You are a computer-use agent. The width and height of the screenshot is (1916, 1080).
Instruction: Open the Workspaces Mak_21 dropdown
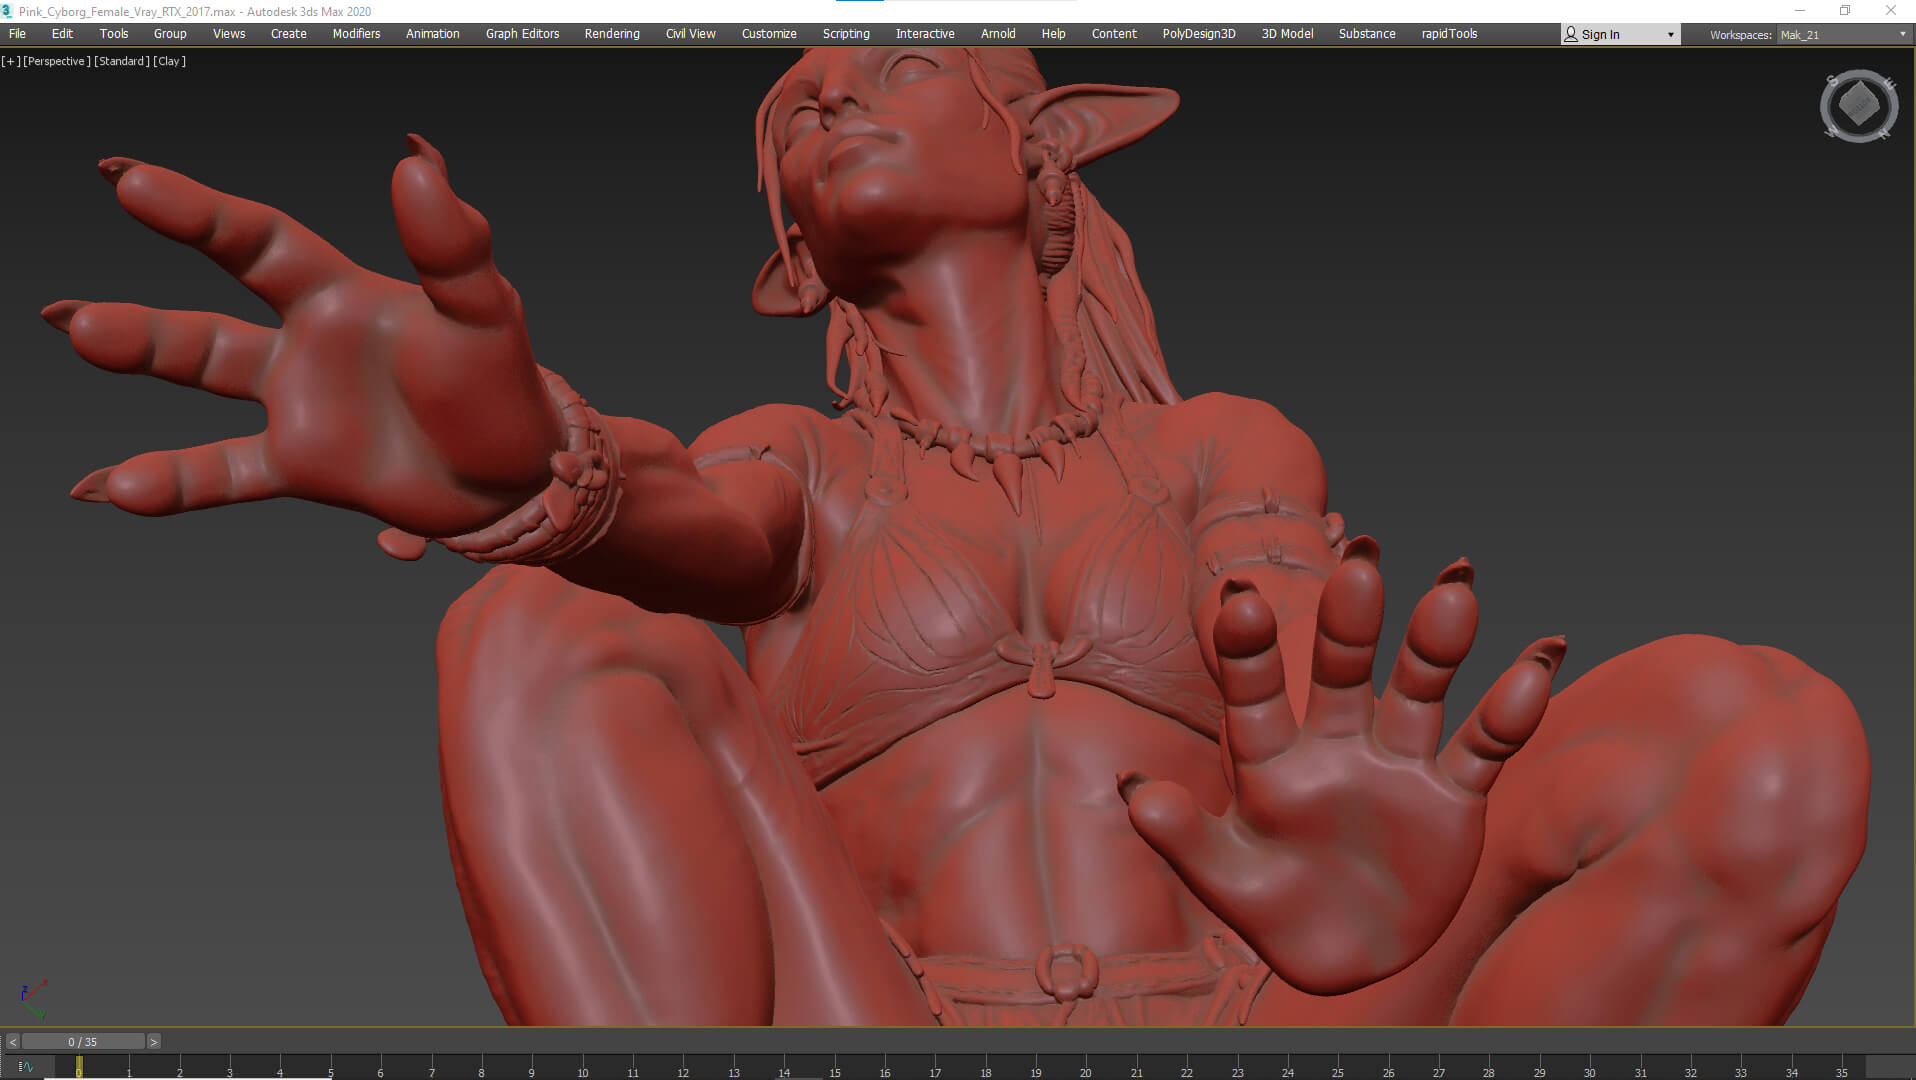tap(1843, 35)
